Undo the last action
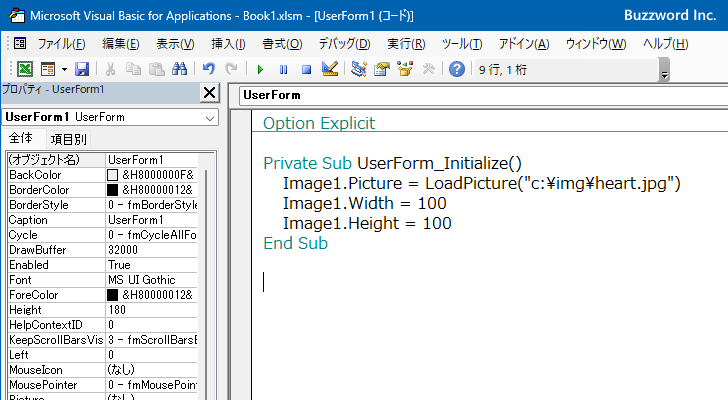This screenshot has width=728, height=400. click(x=208, y=69)
